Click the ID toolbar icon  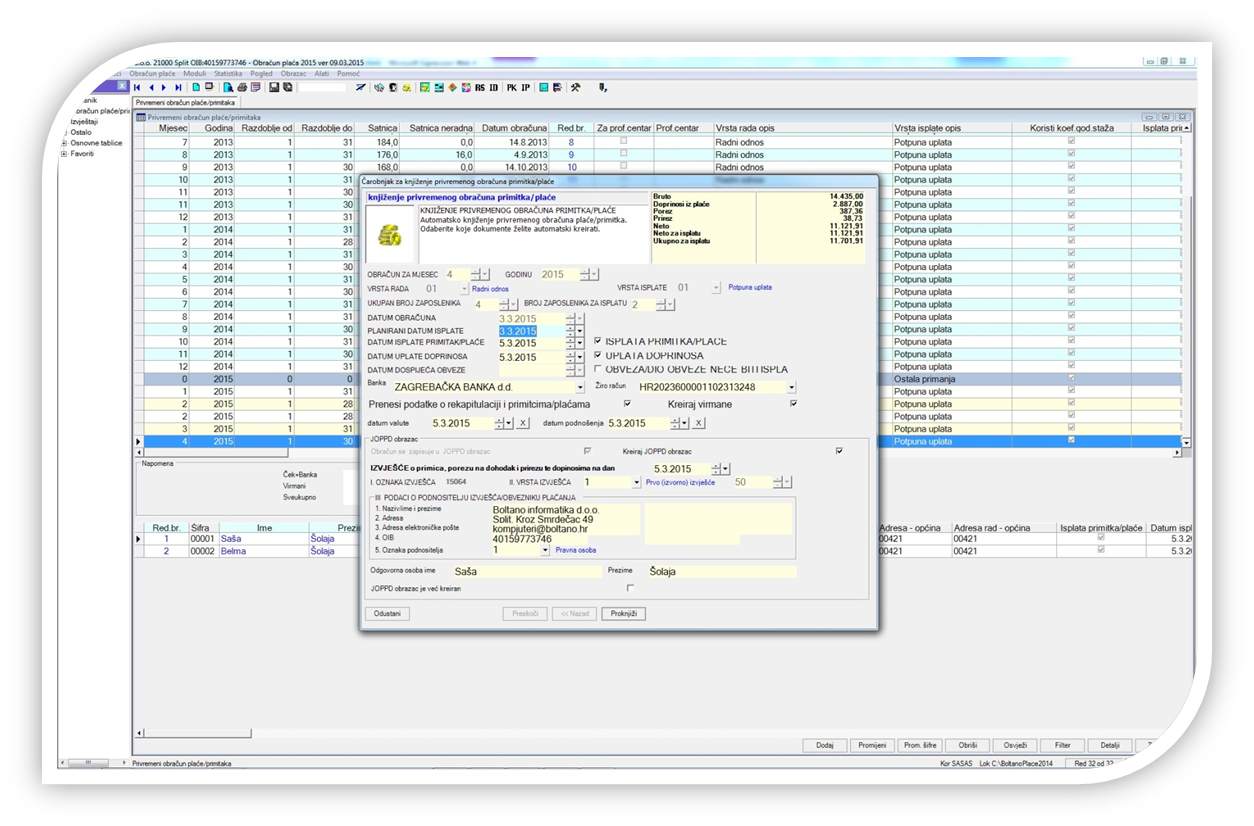pyautogui.click(x=493, y=88)
